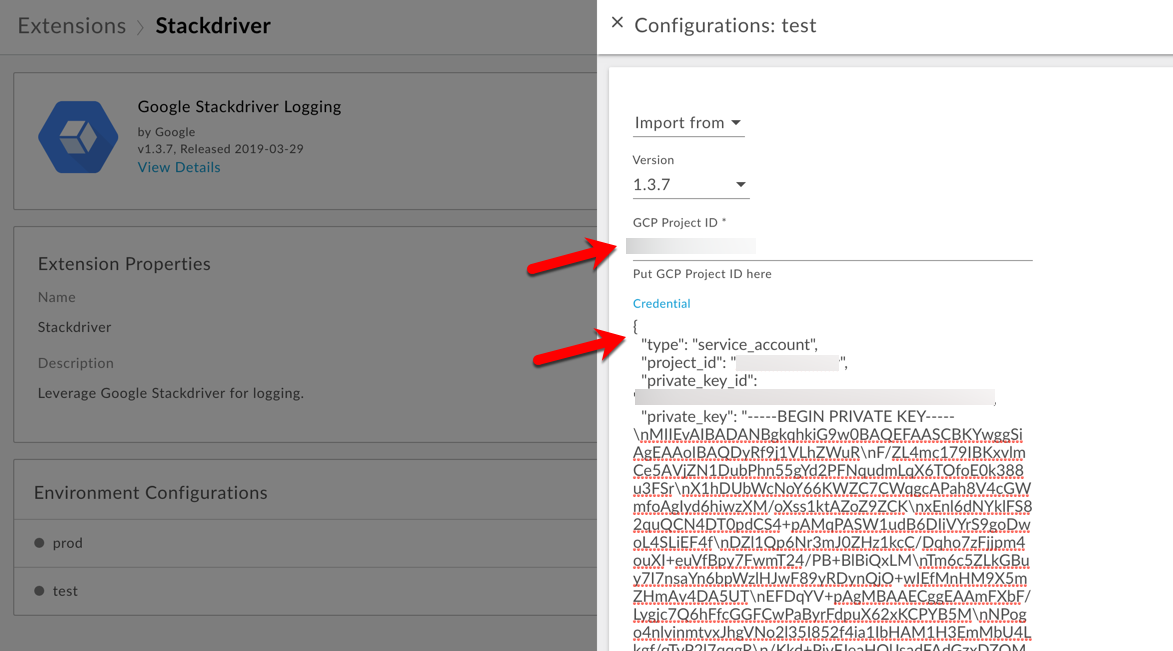Screen dimensions: 1173x651
Task: Click the Description property label
Action: coord(76,363)
